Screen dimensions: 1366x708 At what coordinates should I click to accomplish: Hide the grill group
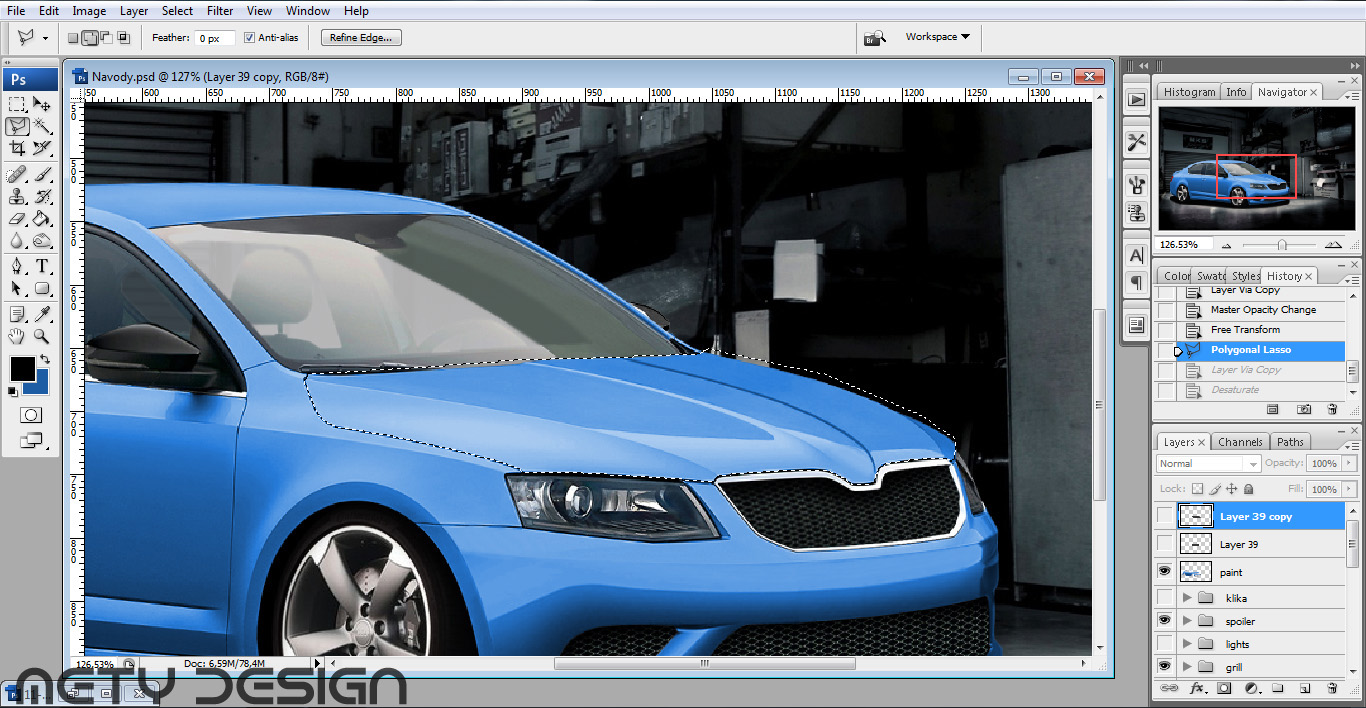coord(1164,667)
